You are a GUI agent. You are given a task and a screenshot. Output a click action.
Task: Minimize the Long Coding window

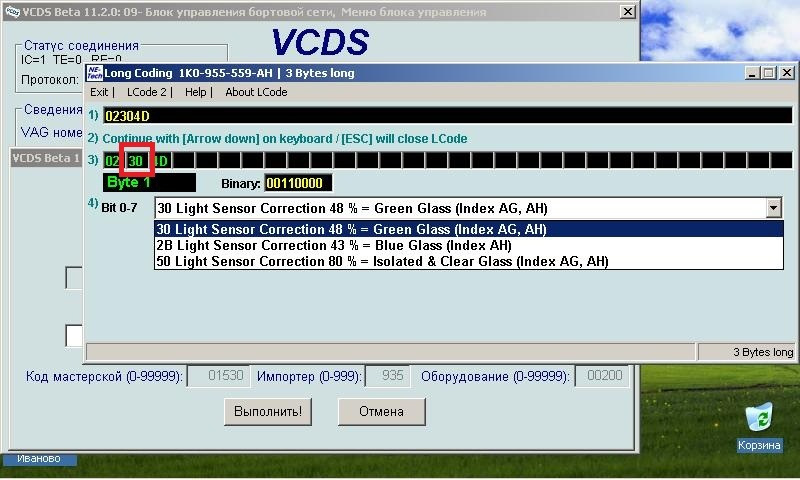[751, 73]
